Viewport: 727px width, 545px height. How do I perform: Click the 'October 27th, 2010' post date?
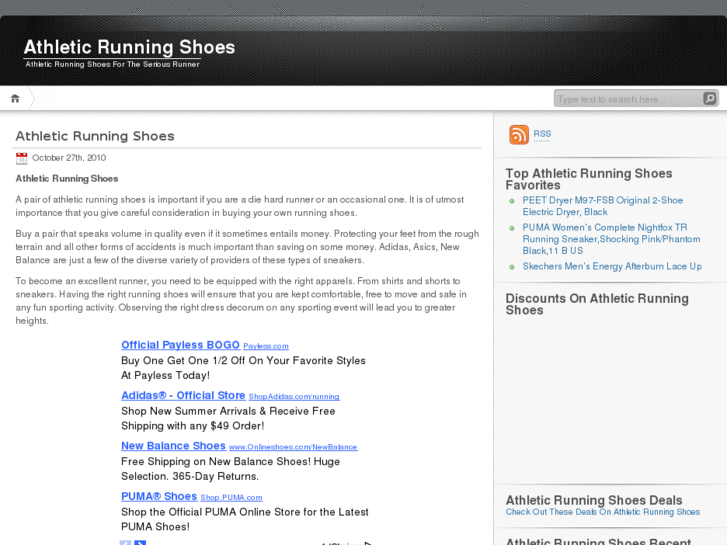click(x=69, y=158)
